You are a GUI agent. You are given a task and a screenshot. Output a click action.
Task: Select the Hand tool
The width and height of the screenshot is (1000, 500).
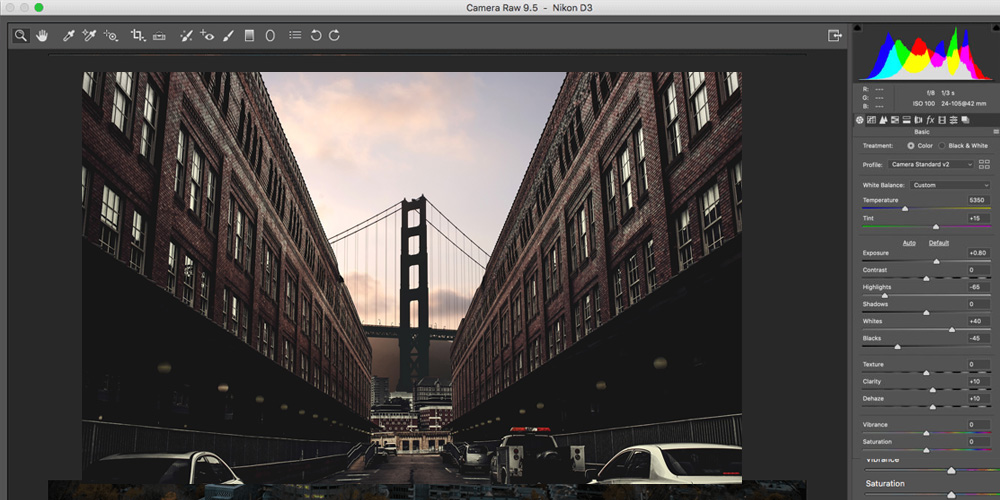42,36
